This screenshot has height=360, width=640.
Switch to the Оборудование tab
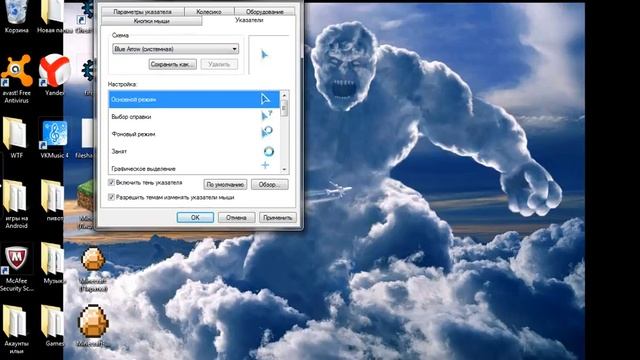click(264, 12)
